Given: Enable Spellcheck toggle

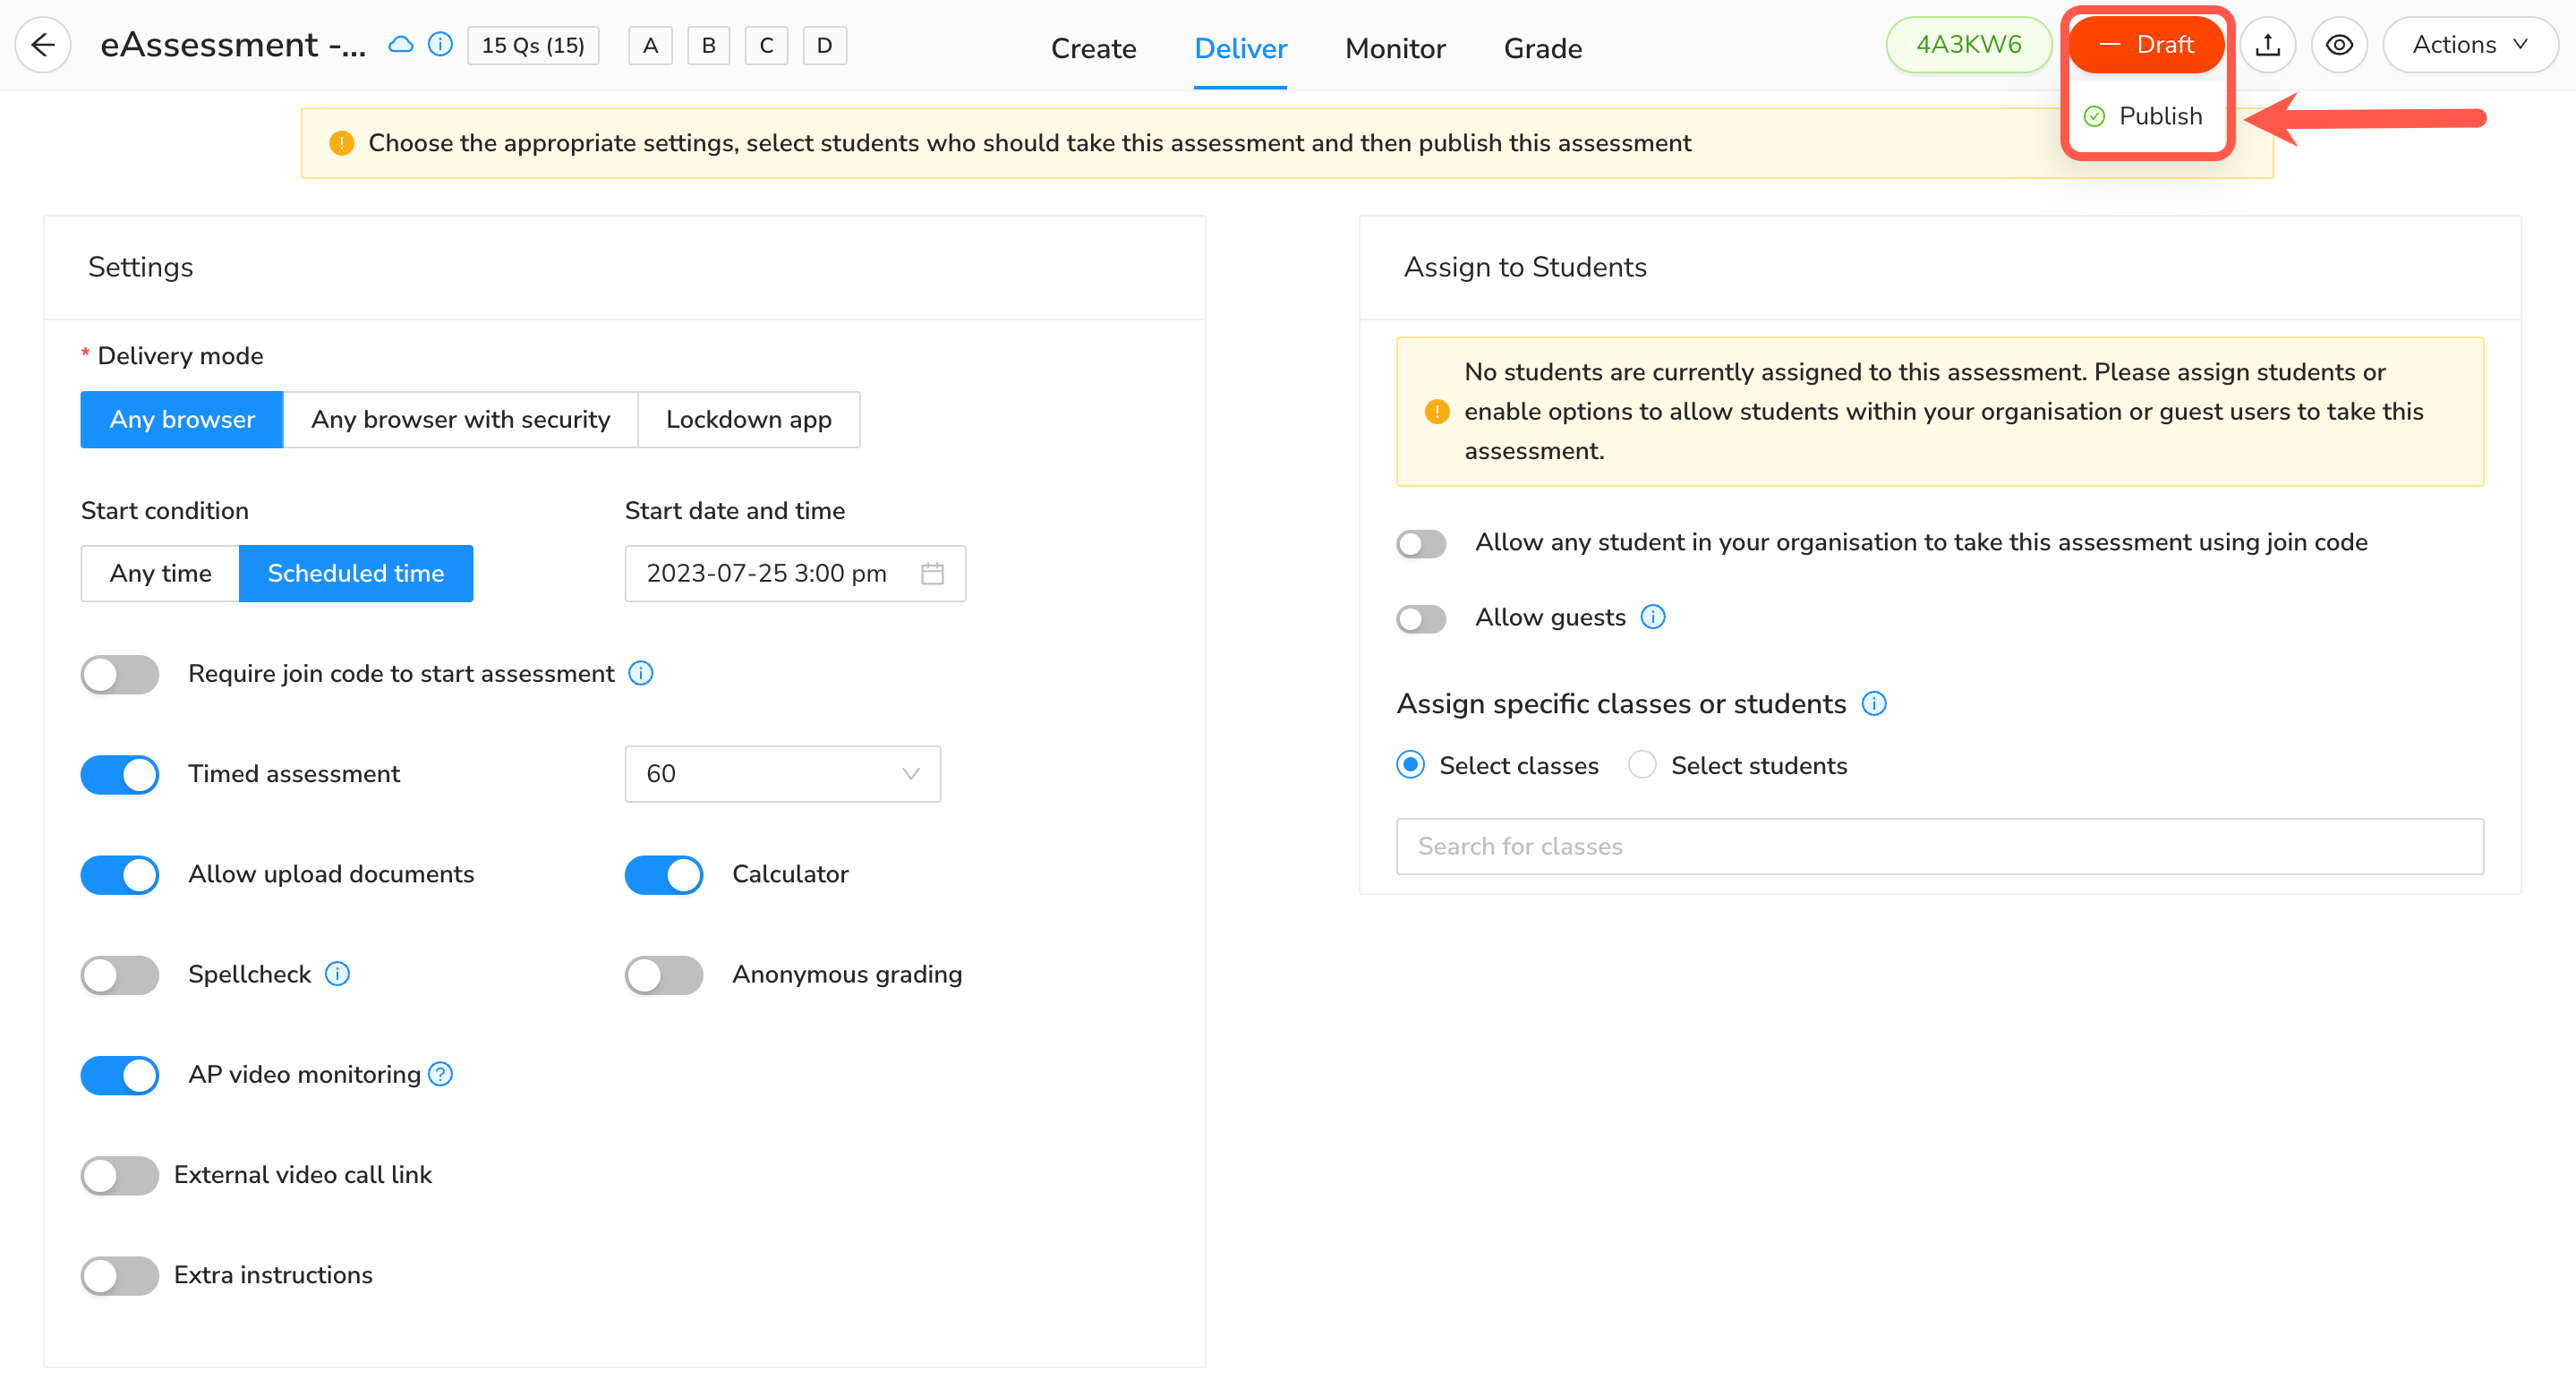Looking at the screenshot, I should click(120, 974).
